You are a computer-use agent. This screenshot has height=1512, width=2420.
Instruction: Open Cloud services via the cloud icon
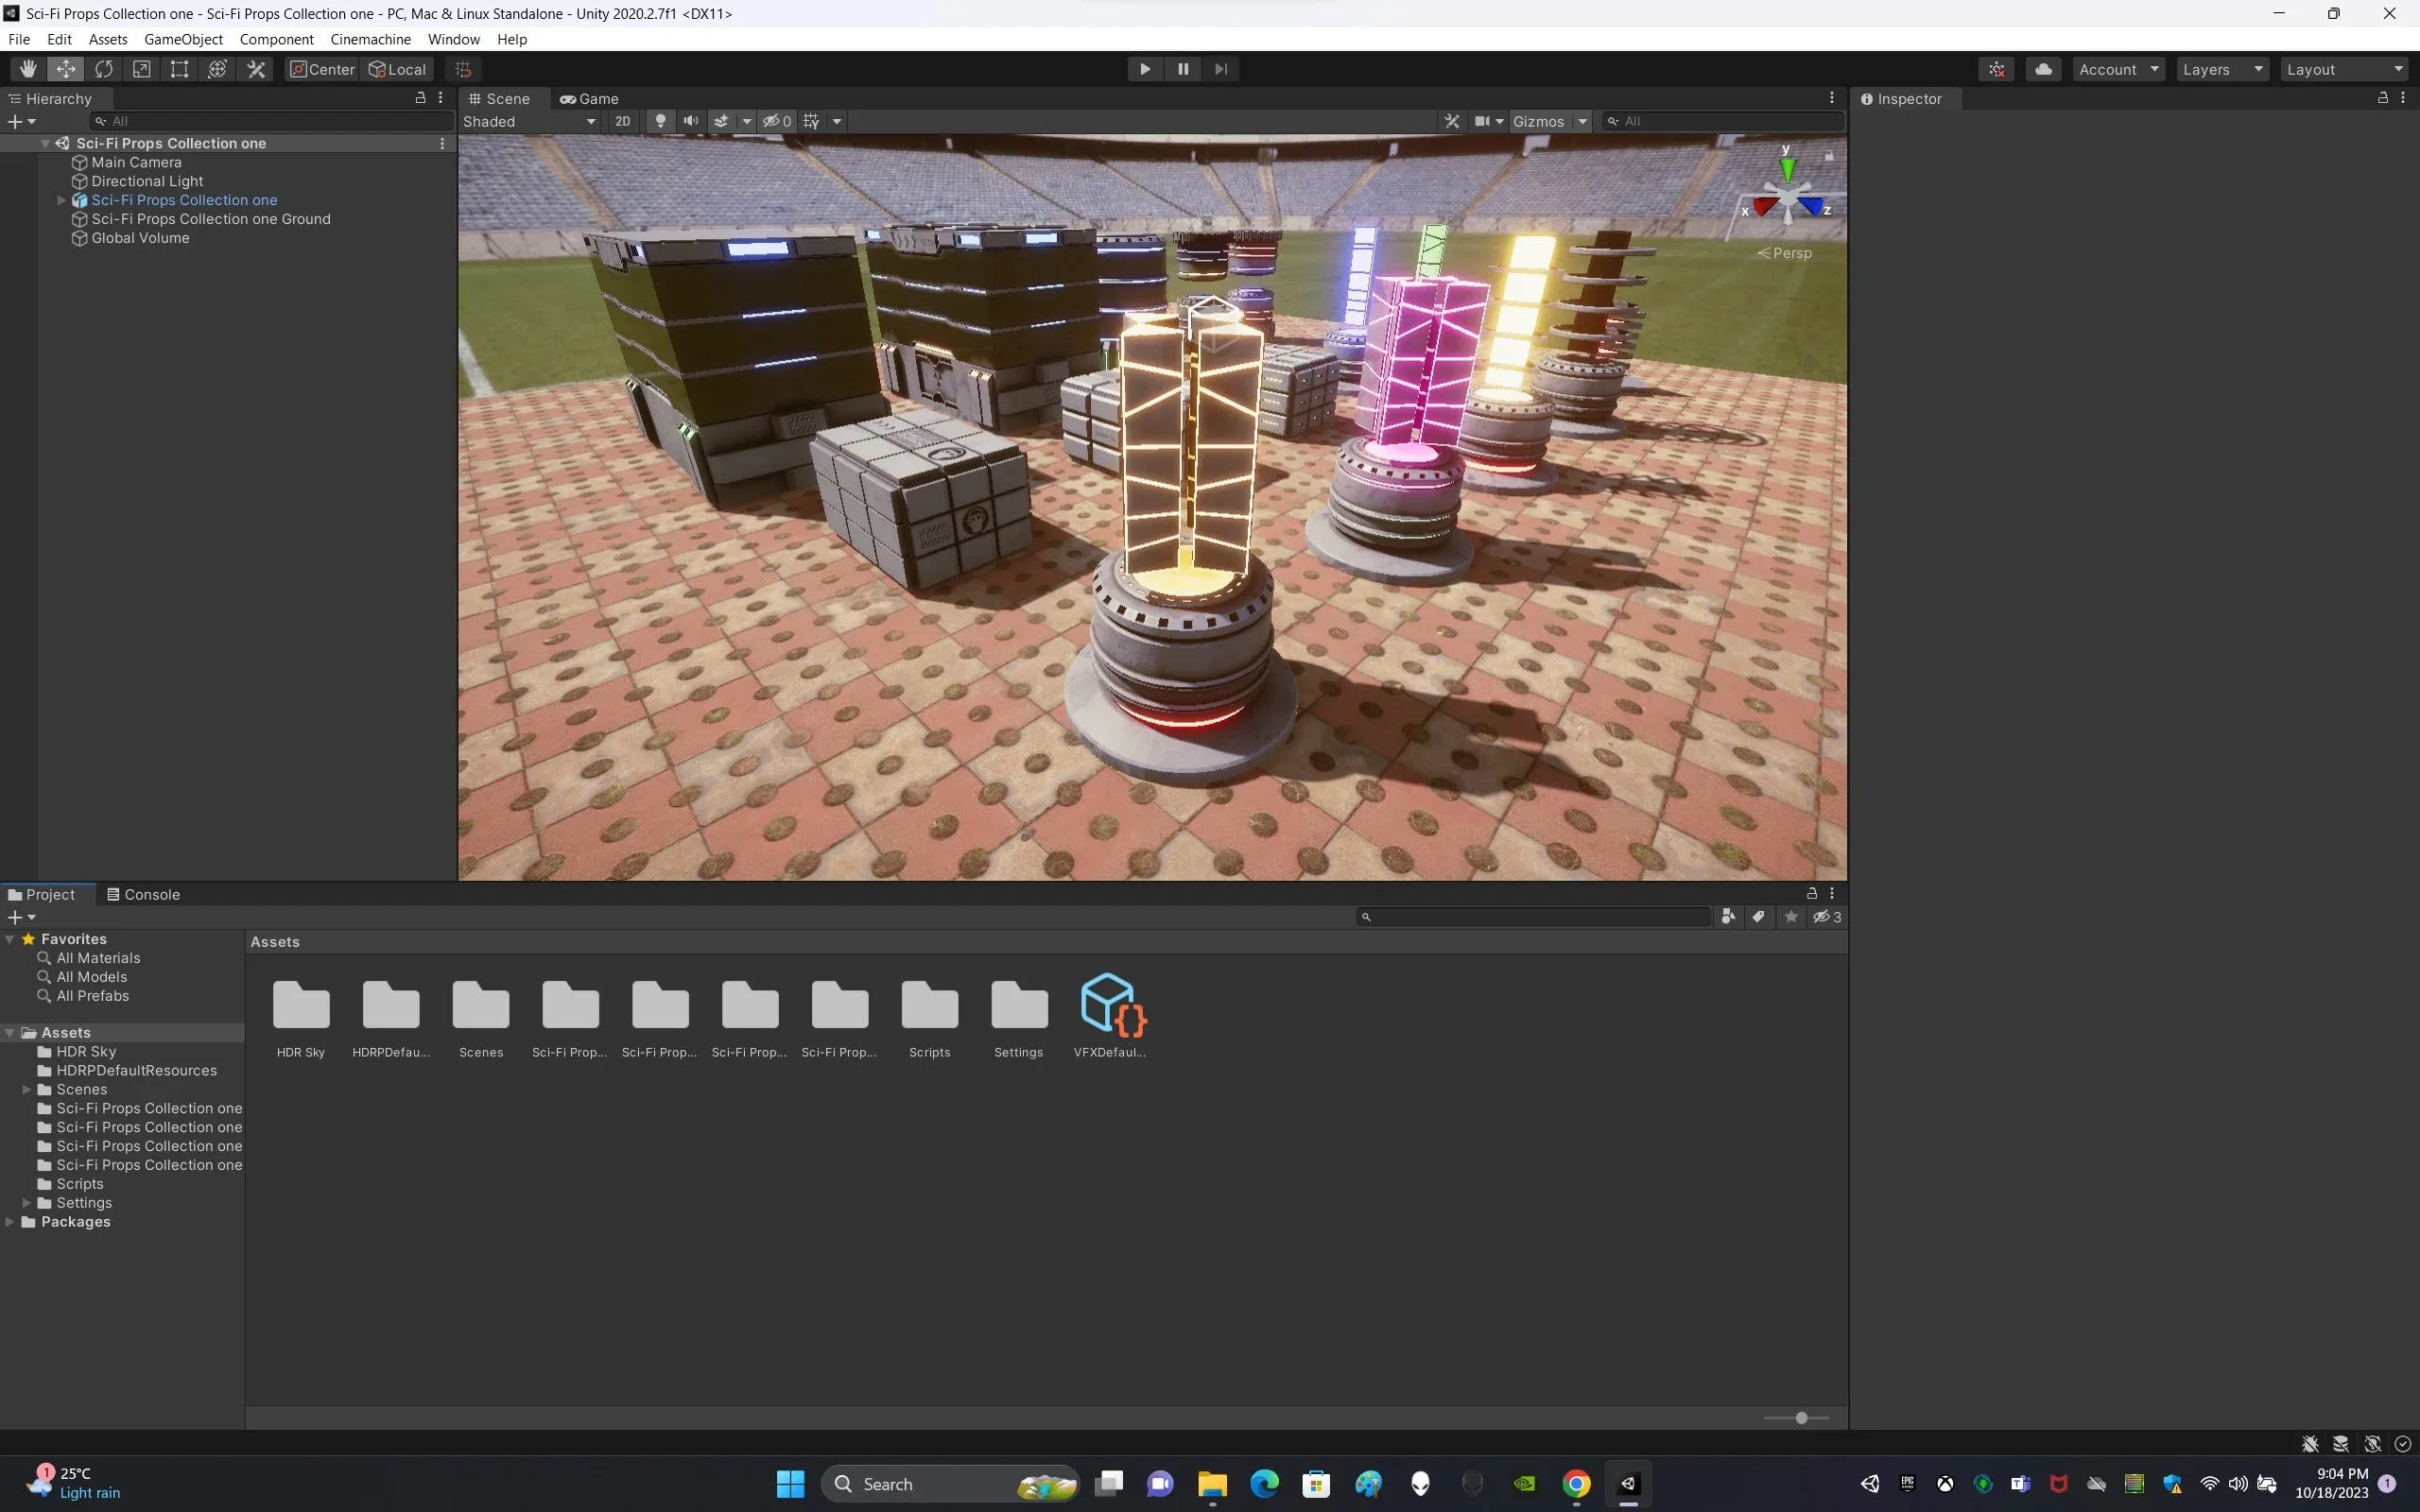coord(2043,69)
